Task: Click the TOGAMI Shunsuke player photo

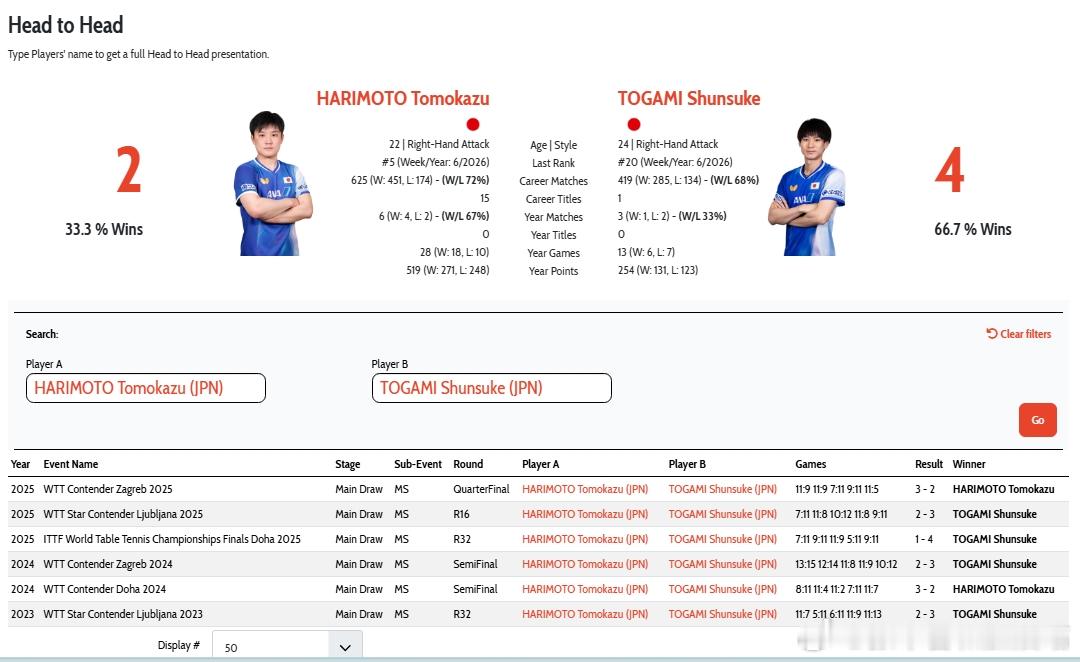Action: pos(807,187)
